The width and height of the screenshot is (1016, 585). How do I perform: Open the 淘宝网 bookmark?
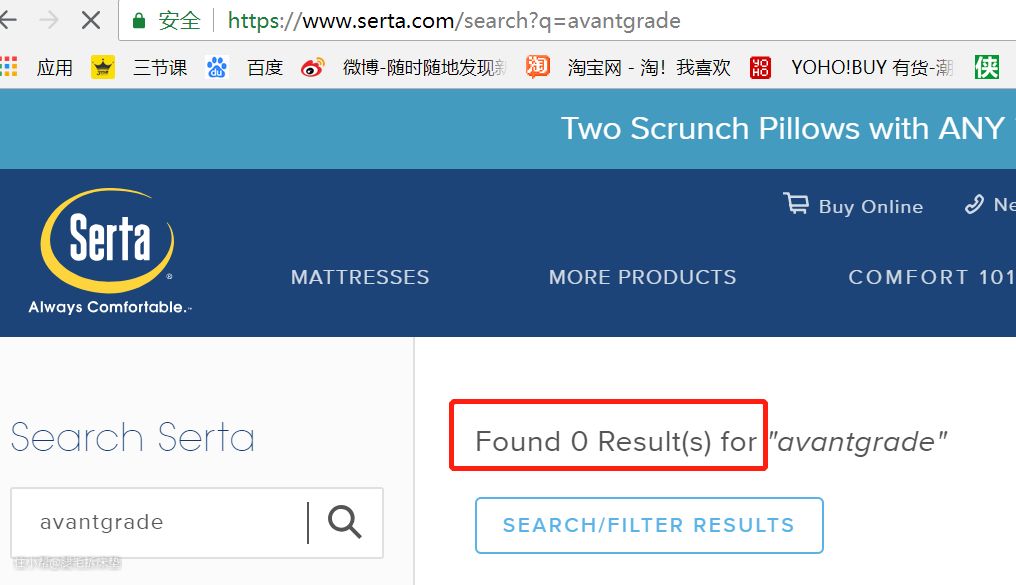[x=630, y=67]
